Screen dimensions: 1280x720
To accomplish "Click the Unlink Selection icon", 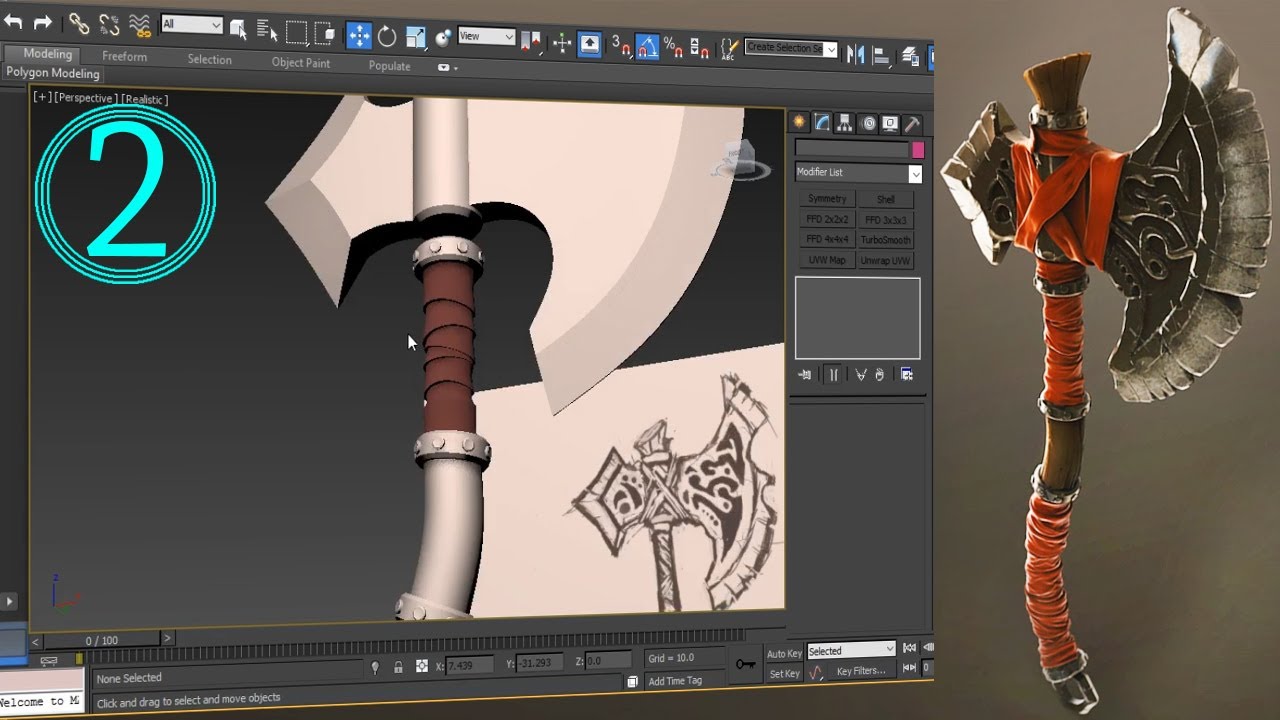I will [x=109, y=25].
